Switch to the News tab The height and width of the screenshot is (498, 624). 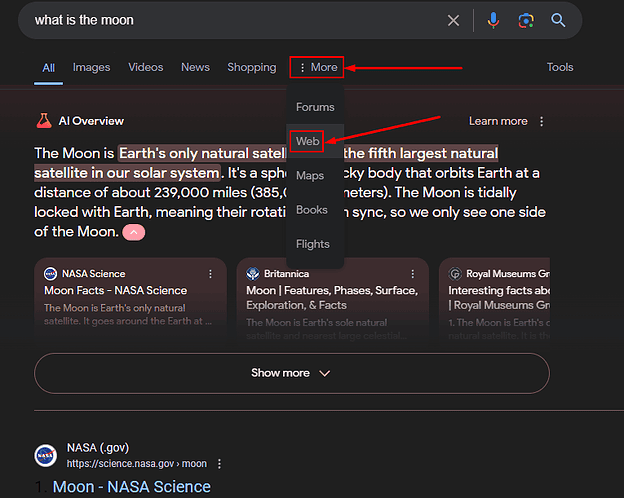pyautogui.click(x=195, y=67)
